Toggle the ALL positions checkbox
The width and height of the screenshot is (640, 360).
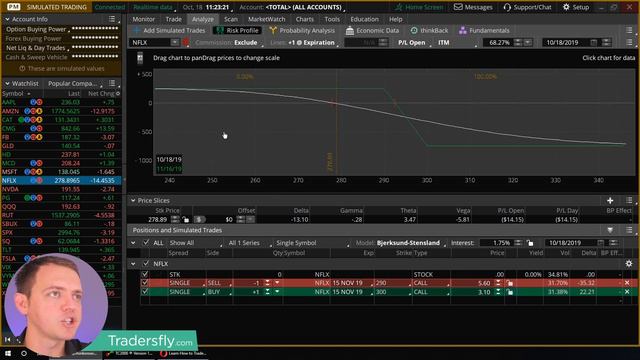point(146,242)
